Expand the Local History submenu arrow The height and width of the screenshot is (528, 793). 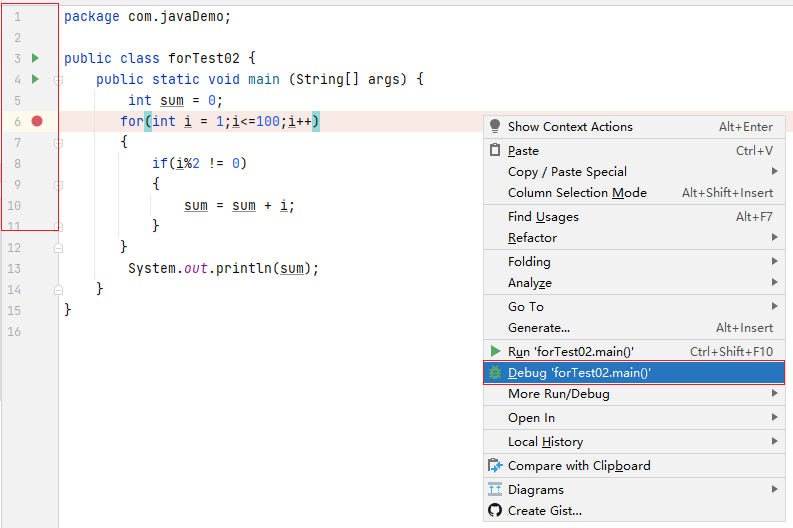pos(774,441)
